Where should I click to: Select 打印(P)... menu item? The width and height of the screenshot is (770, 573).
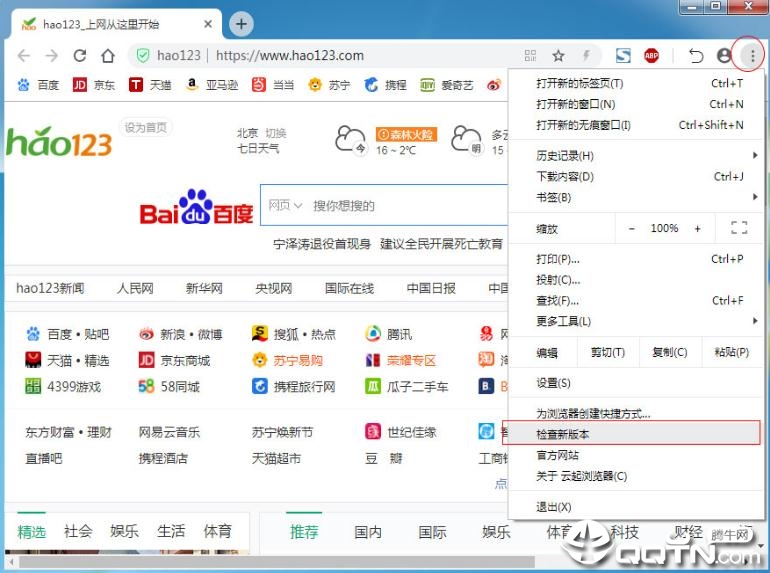tap(637, 259)
